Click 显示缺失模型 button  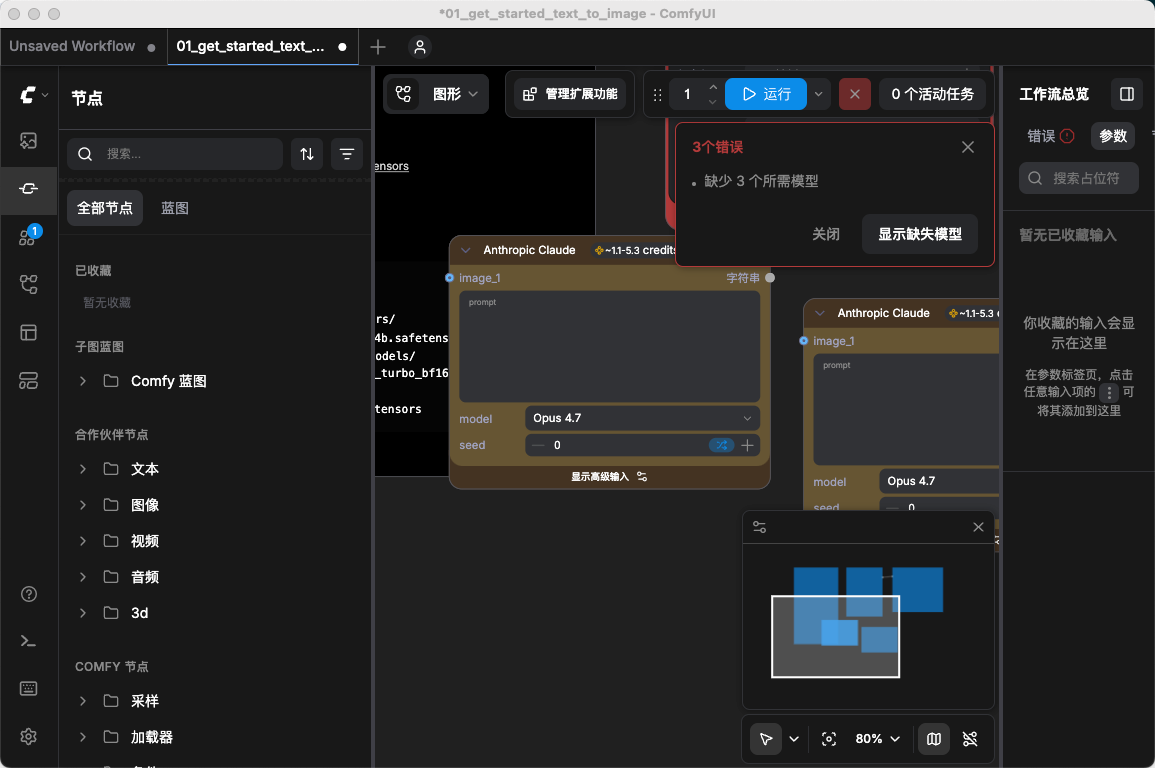coord(919,234)
